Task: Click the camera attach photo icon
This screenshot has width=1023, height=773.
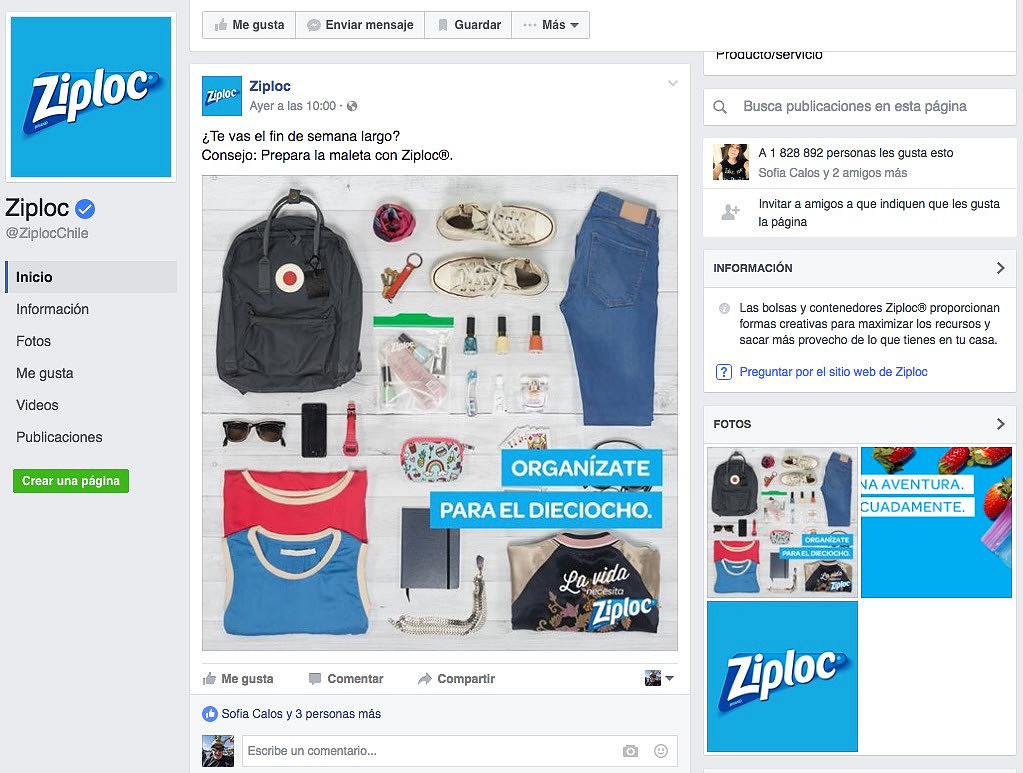Action: (x=630, y=751)
